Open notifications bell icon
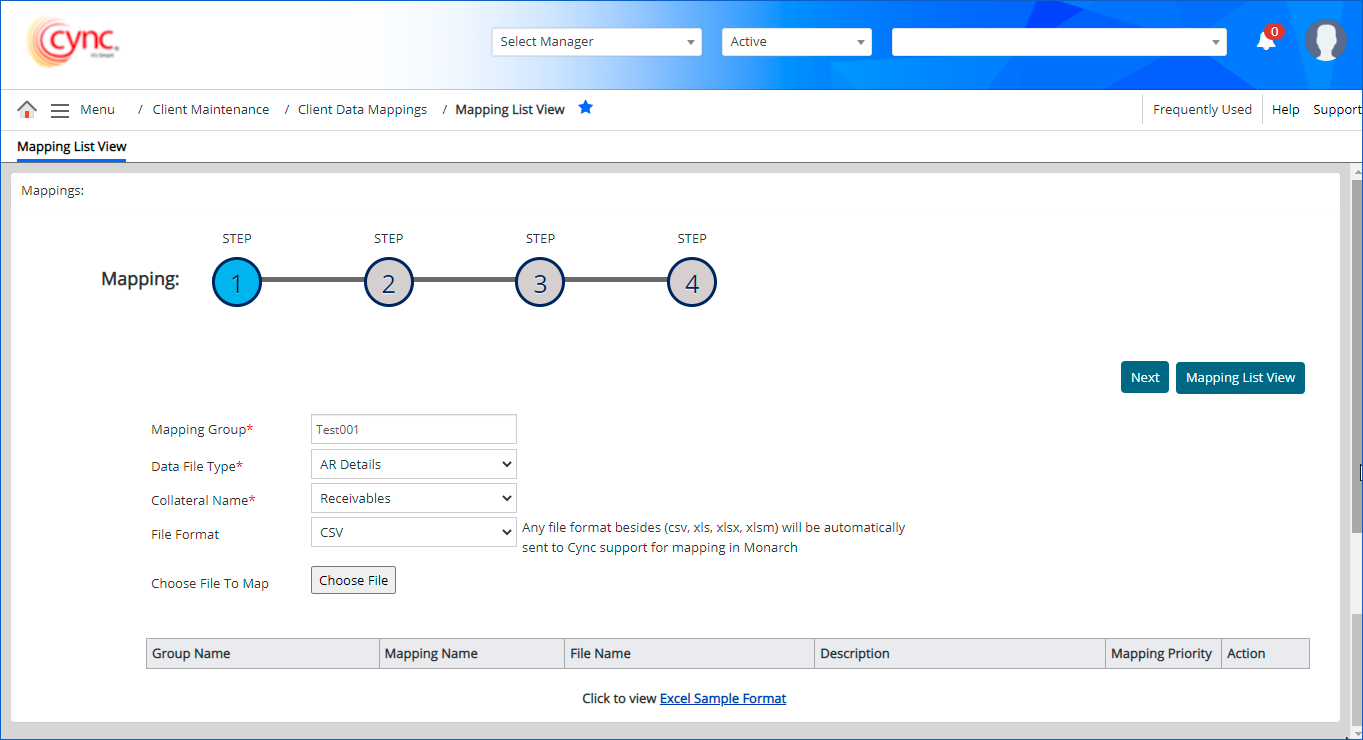 [1266, 41]
